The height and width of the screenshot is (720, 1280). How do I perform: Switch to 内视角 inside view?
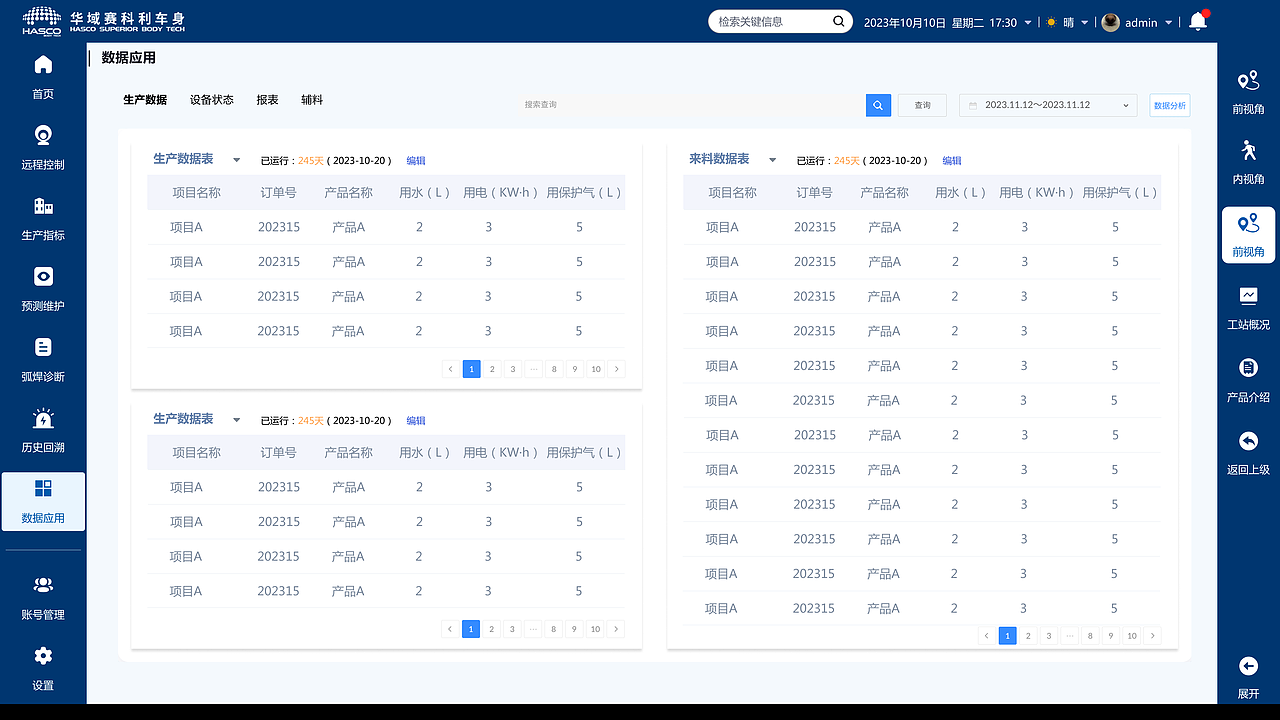click(x=1248, y=163)
